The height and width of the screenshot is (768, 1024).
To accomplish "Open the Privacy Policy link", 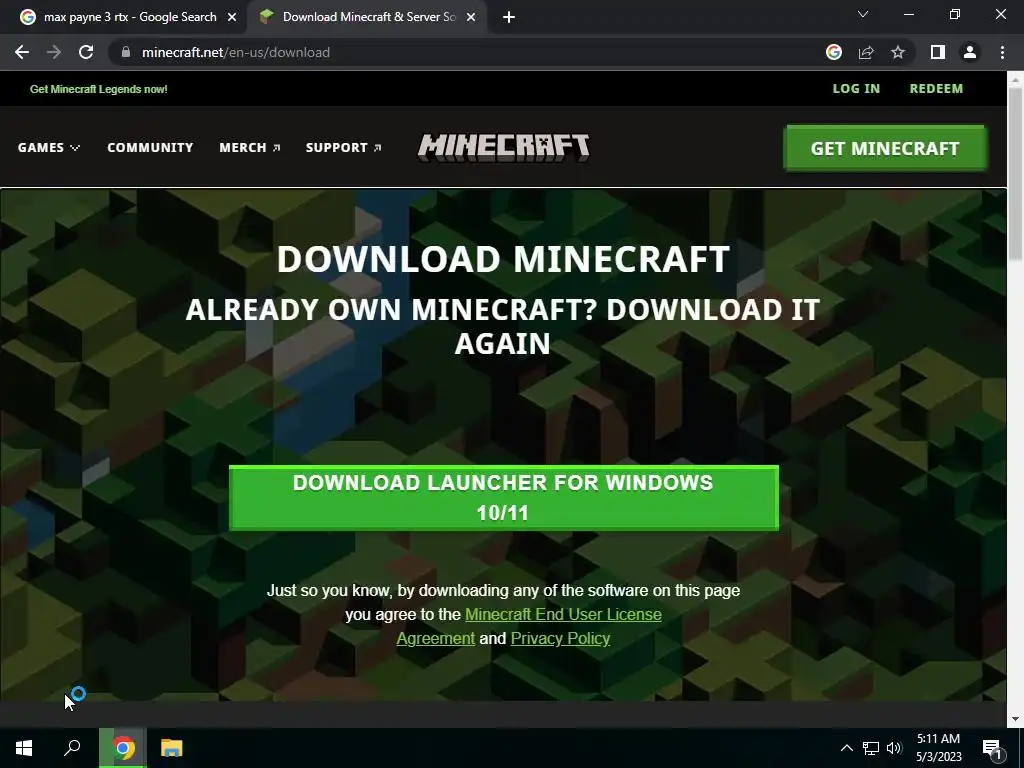I will [560, 638].
